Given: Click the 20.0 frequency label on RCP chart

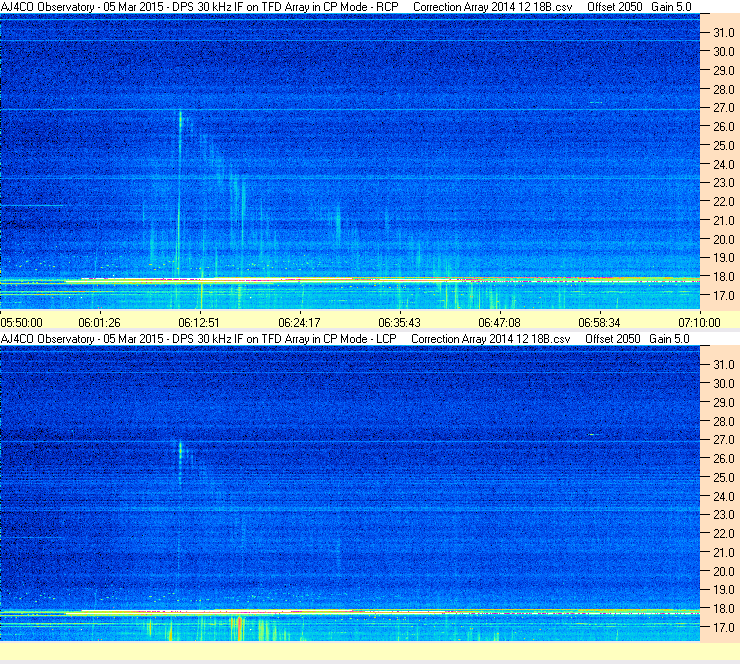Looking at the screenshot, I should pyautogui.click(x=723, y=239).
